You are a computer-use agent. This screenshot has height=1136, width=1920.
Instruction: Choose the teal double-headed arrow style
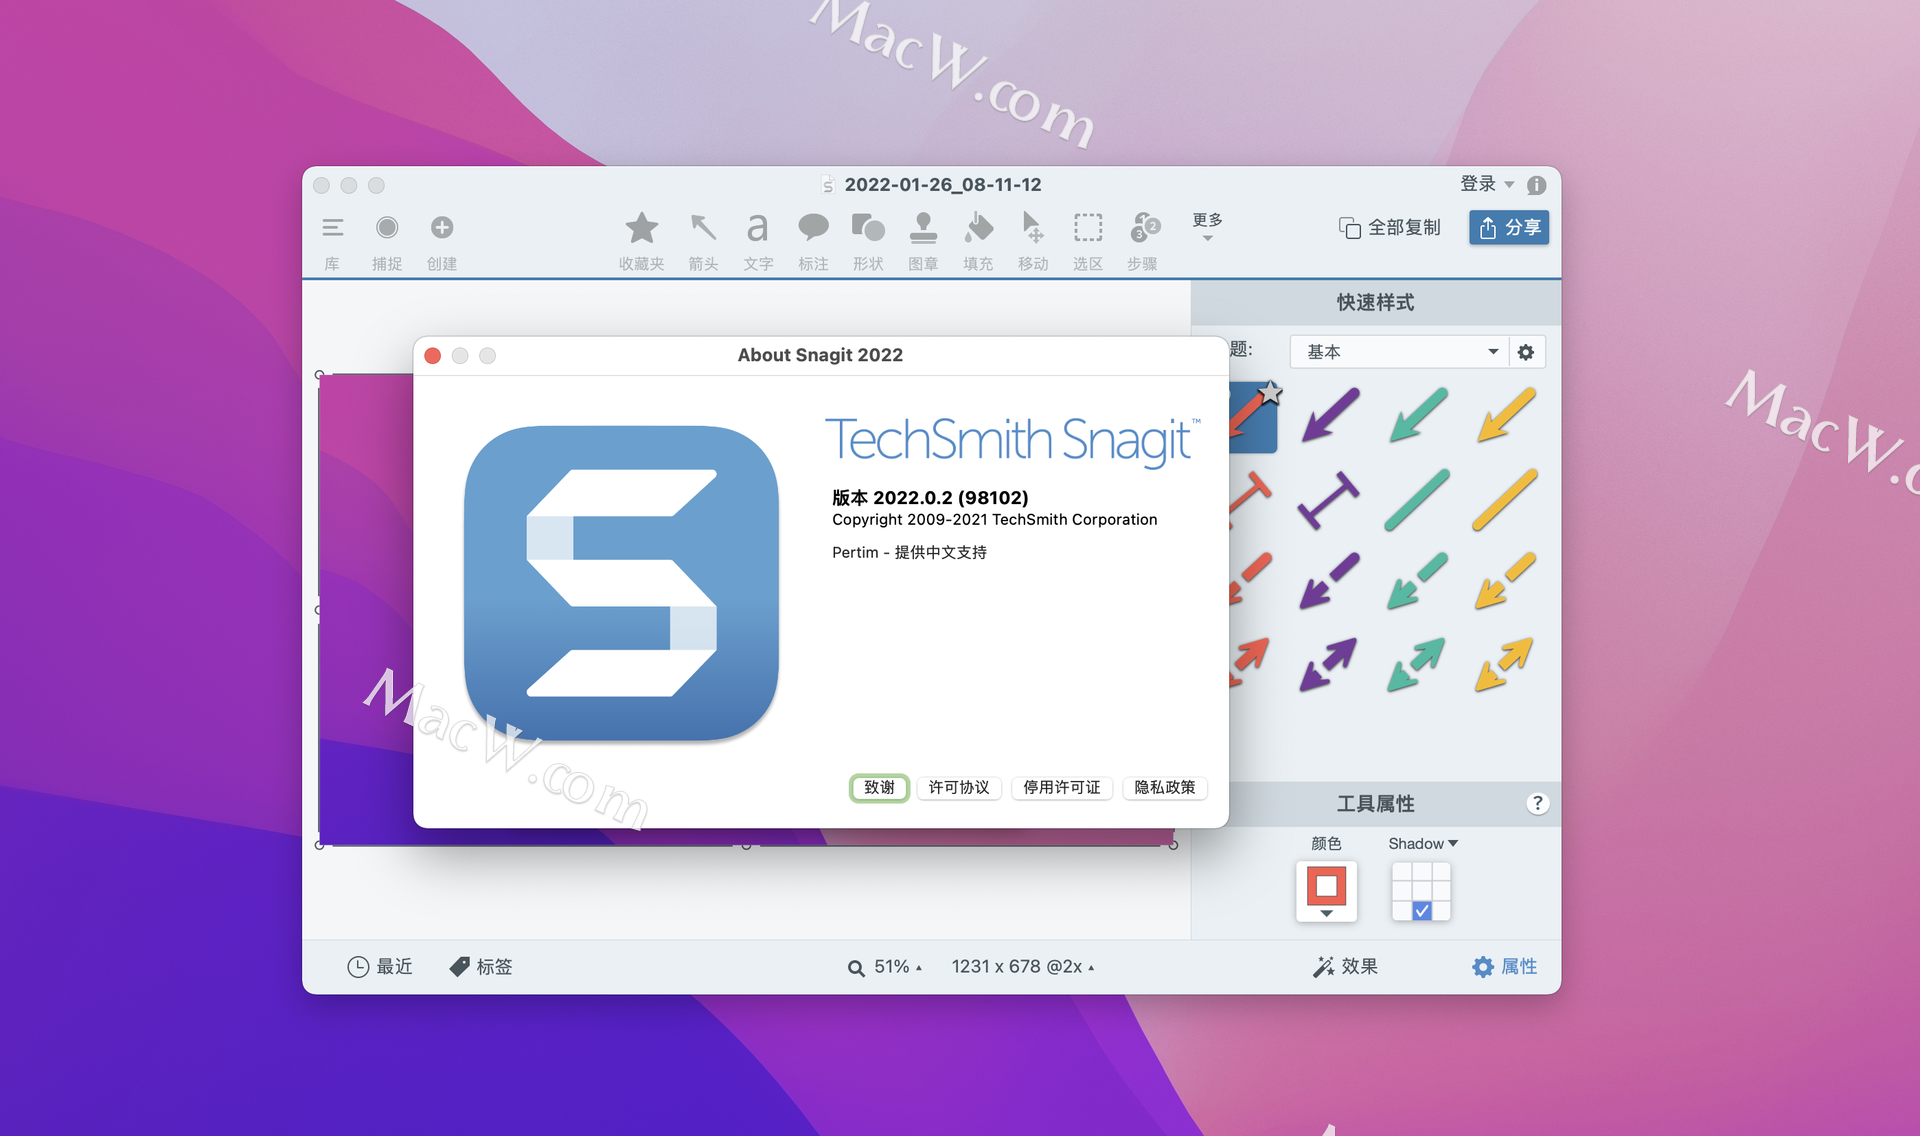[x=1417, y=665]
